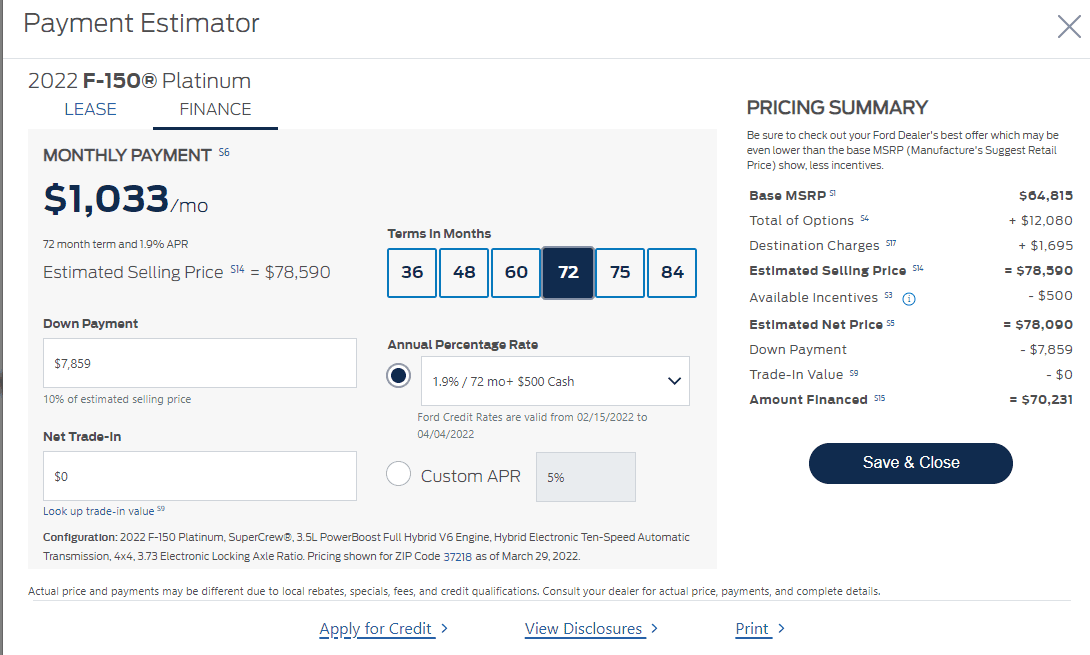Select the 60 month term
This screenshot has height=655, width=1090.
coord(515,272)
